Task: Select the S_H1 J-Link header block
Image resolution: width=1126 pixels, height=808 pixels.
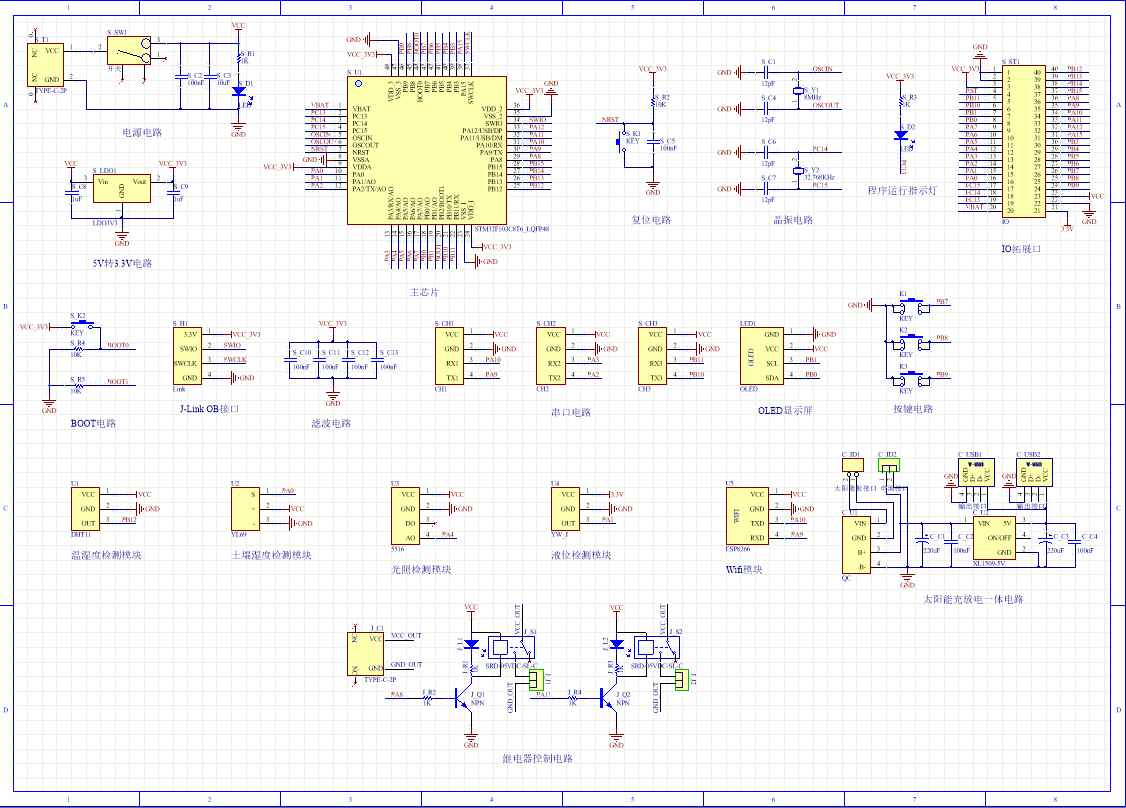Action: [x=188, y=356]
